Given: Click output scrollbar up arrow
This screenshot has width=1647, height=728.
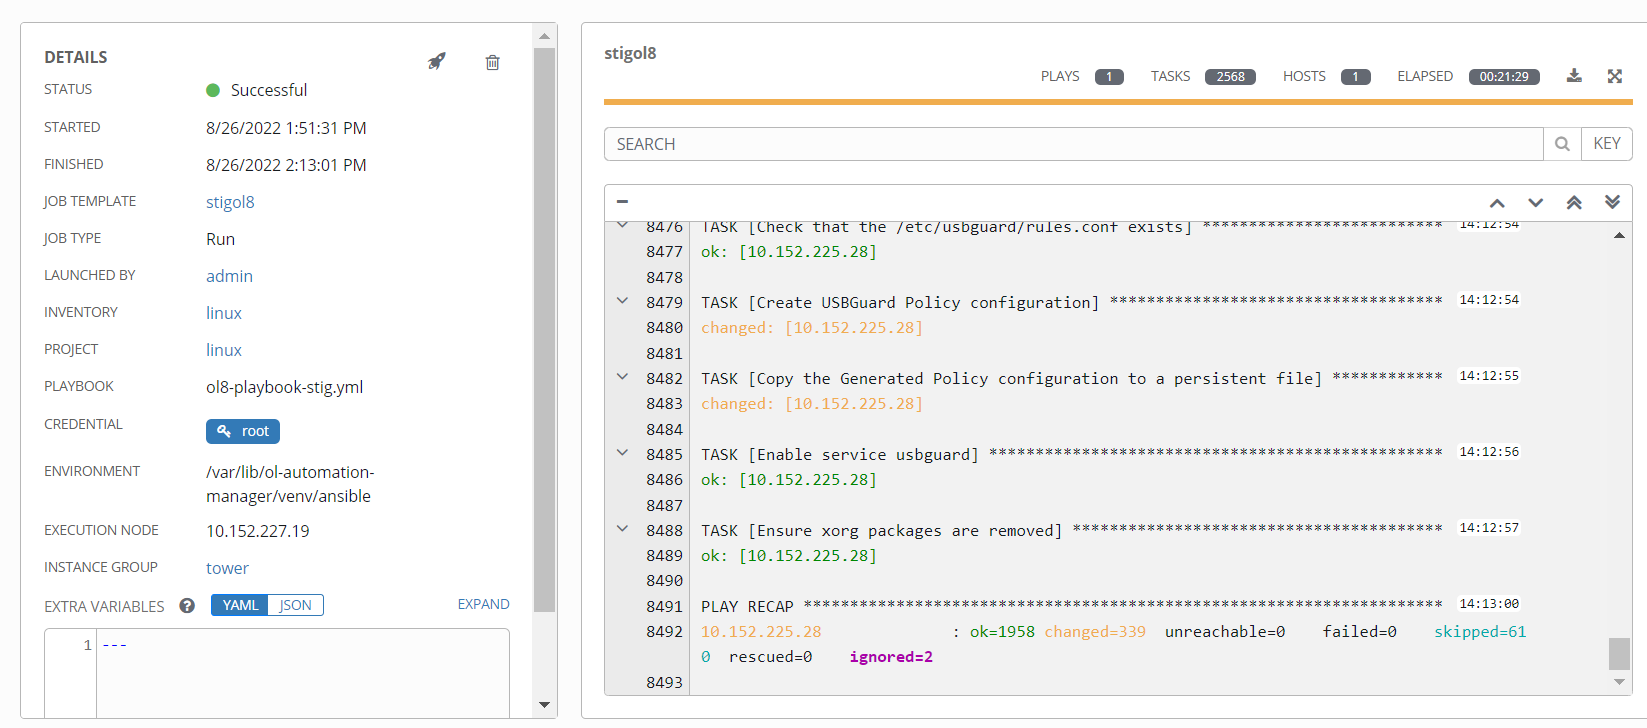Looking at the screenshot, I should click(1619, 235).
